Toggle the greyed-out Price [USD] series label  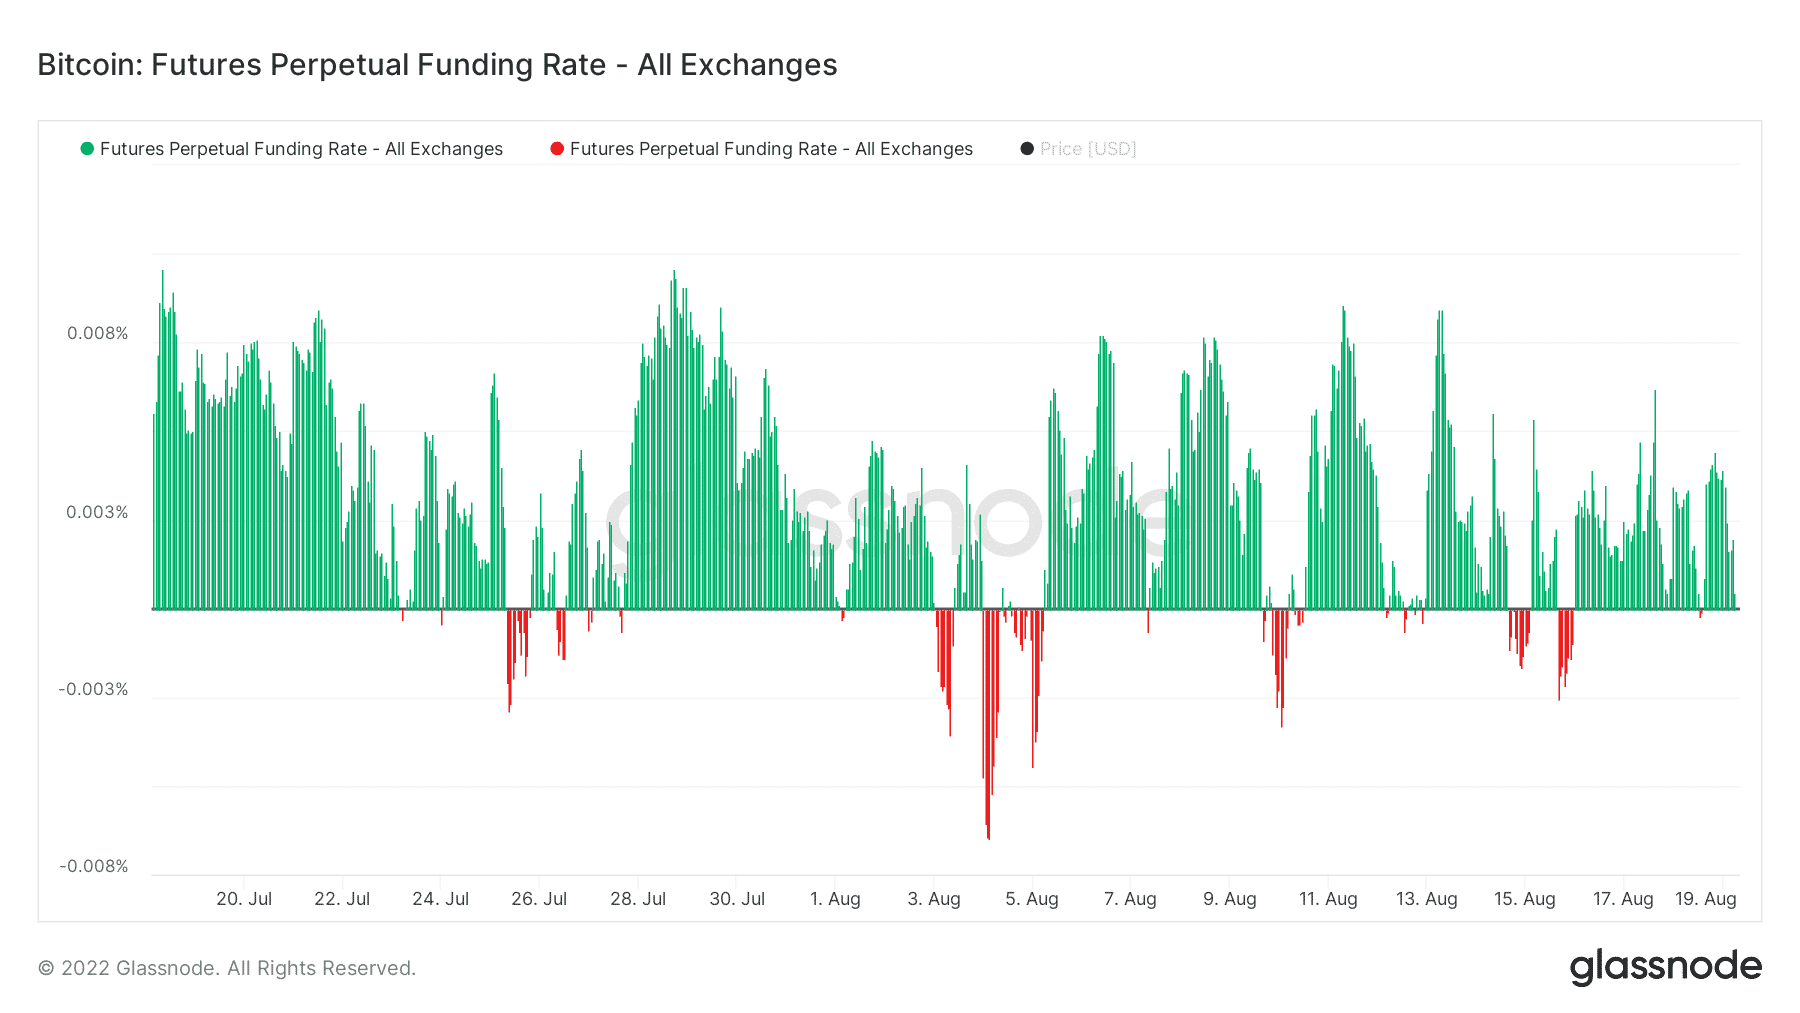click(1088, 149)
